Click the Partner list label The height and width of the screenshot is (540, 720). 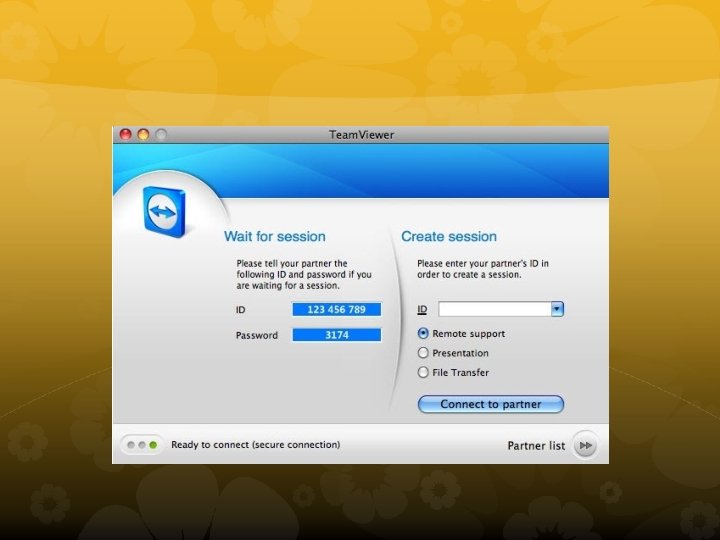pyautogui.click(x=536, y=445)
